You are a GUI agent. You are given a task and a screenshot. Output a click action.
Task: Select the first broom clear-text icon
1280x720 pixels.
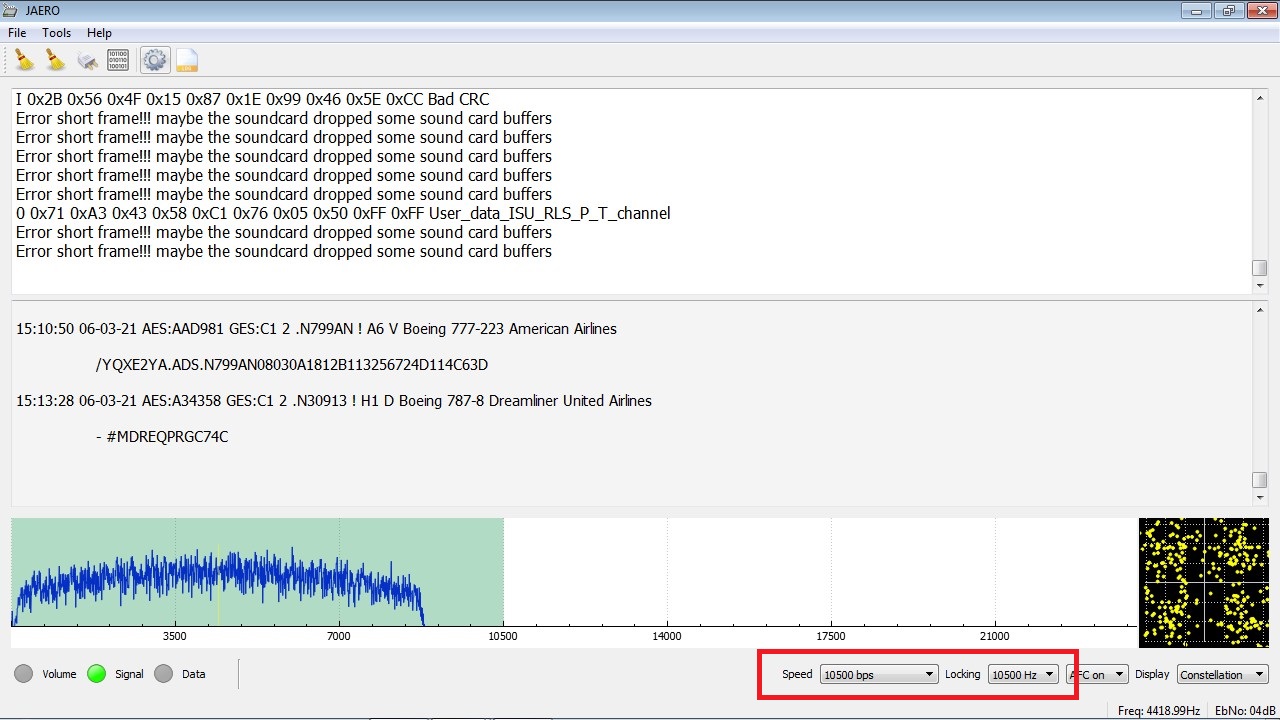22,59
